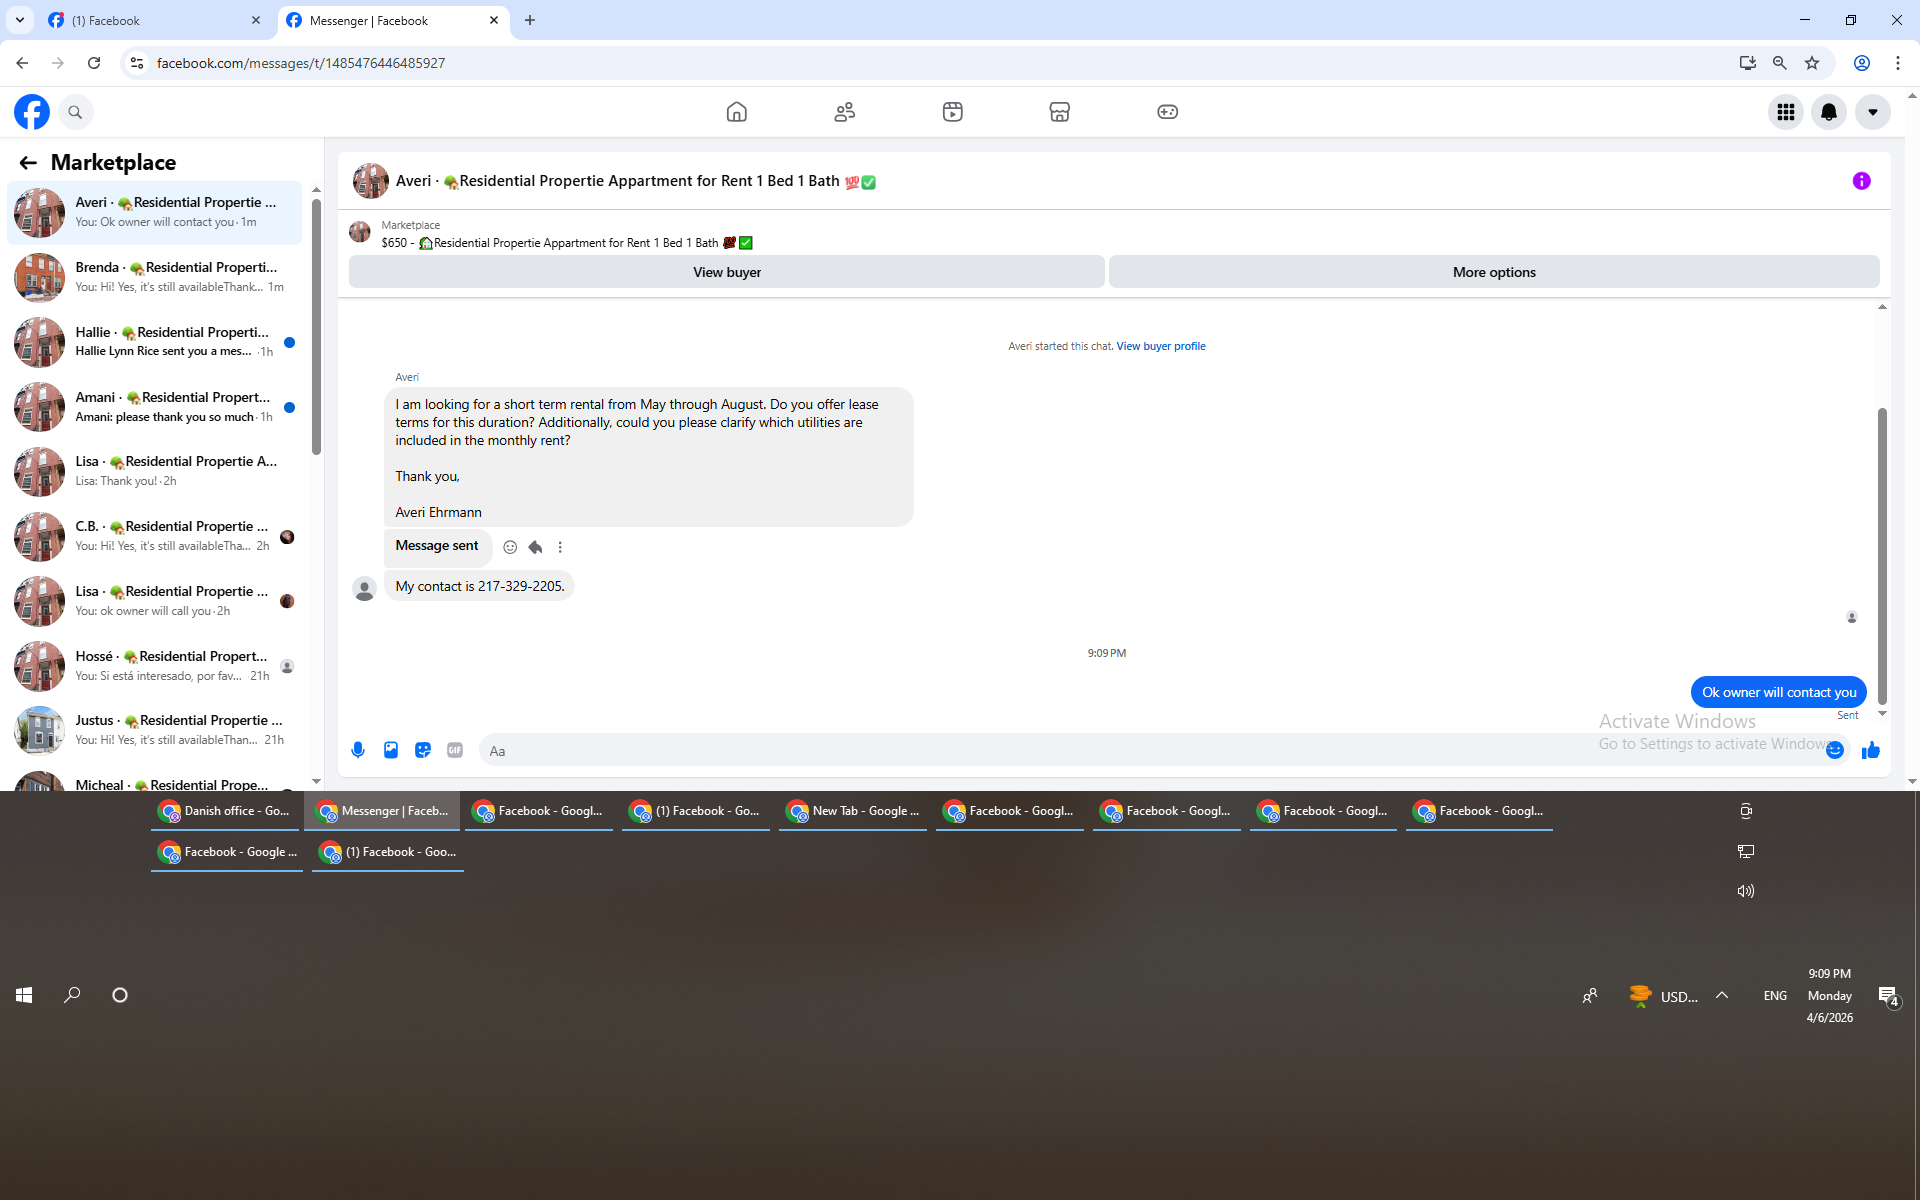
Task: Open the Facebook menu grid icon
Action: coord(1786,112)
